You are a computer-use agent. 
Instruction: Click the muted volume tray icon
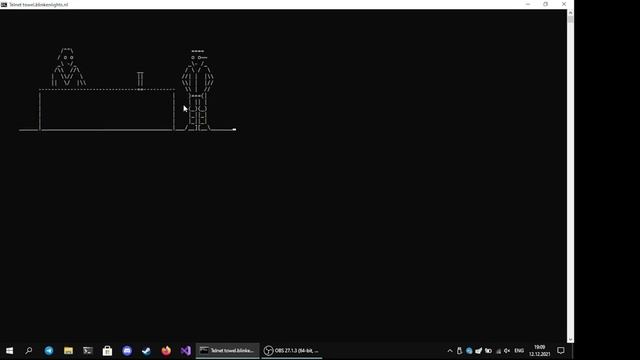click(x=507, y=351)
